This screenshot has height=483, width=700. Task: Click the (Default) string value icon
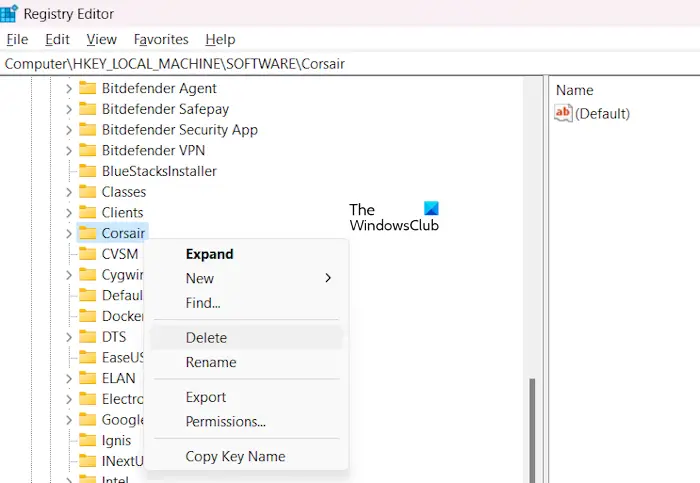[x=563, y=113]
